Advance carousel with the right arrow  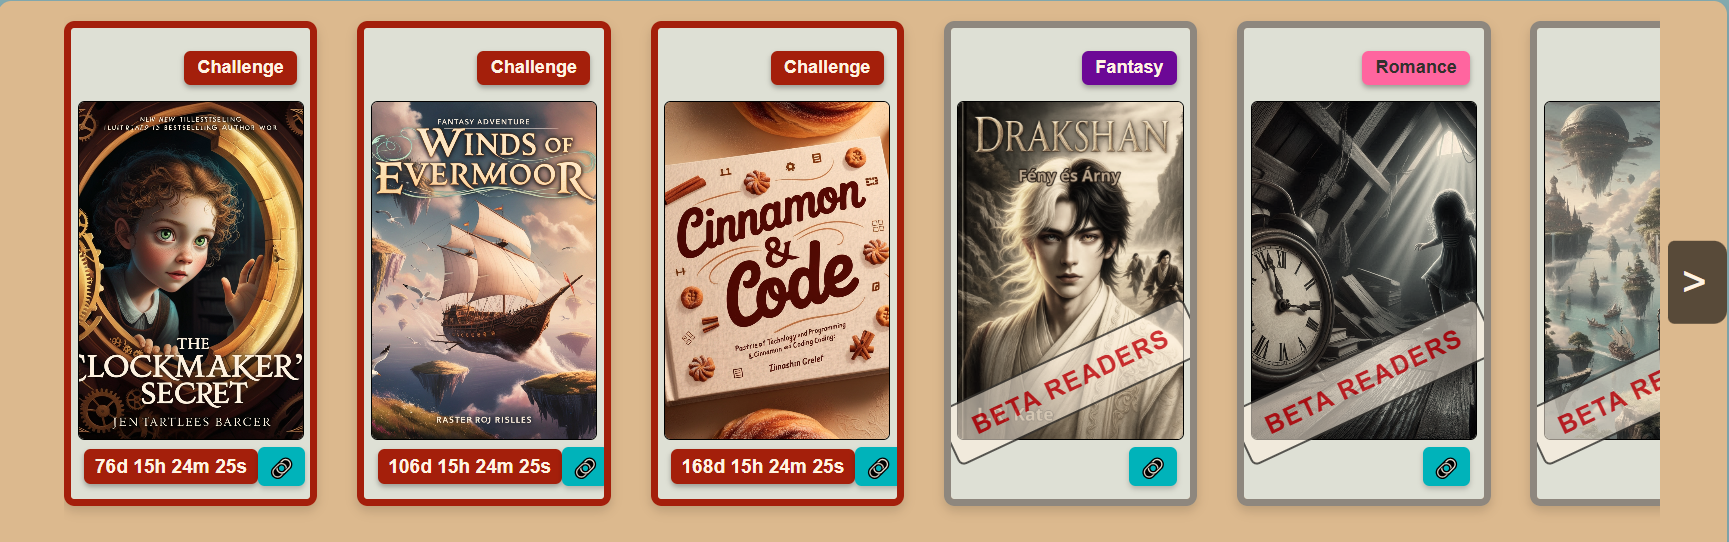1696,282
